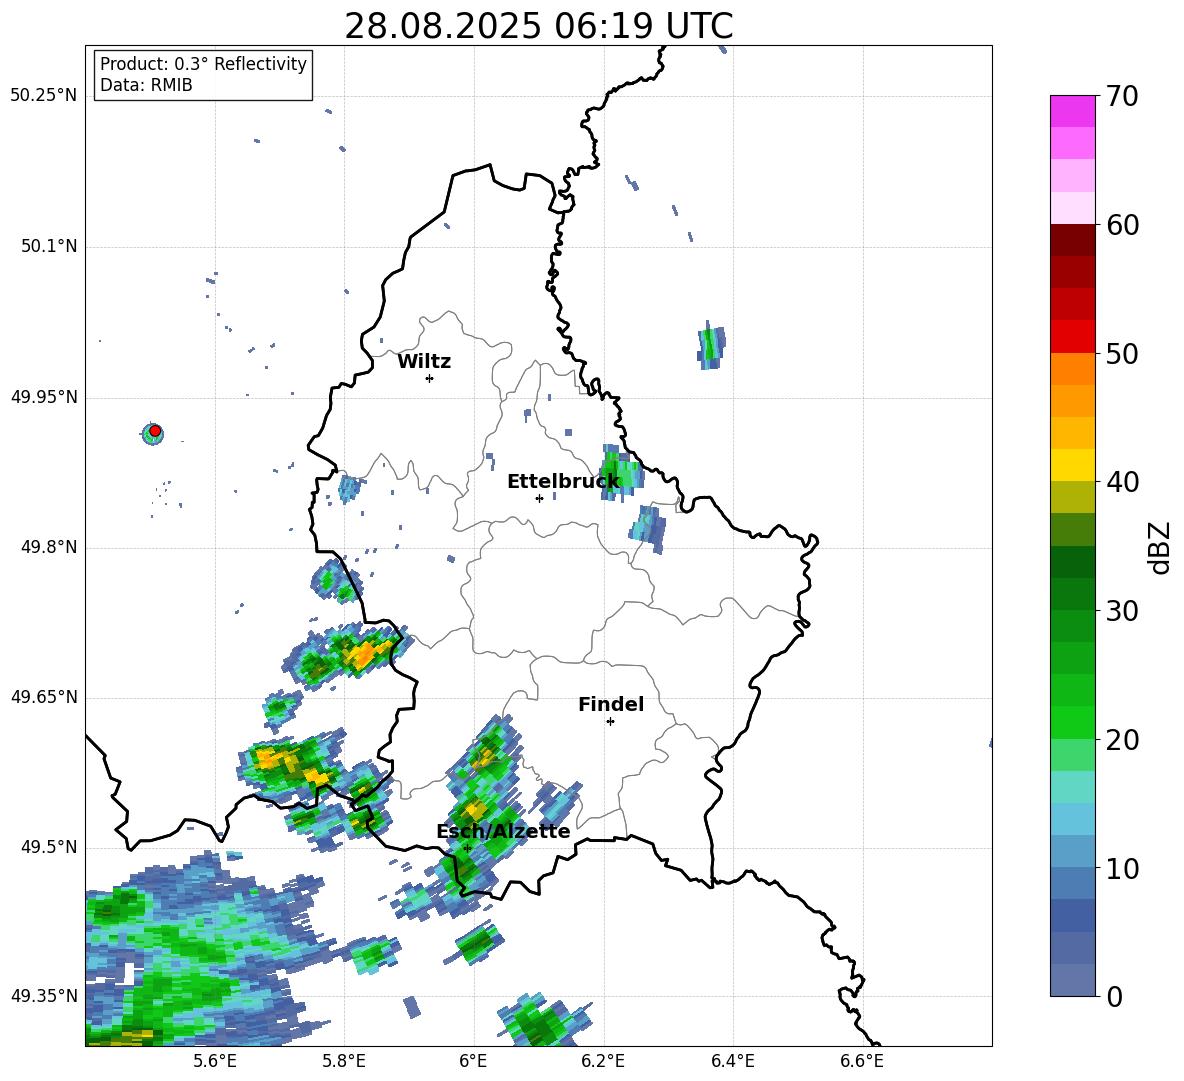The height and width of the screenshot is (1081, 1184).
Task: Click the 50 colorbar tick label
Action: point(1122,353)
